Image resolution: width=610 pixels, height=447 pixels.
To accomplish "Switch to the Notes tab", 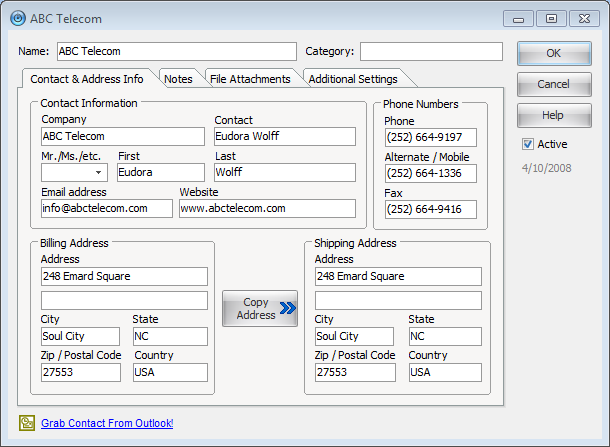I will (x=178, y=79).
